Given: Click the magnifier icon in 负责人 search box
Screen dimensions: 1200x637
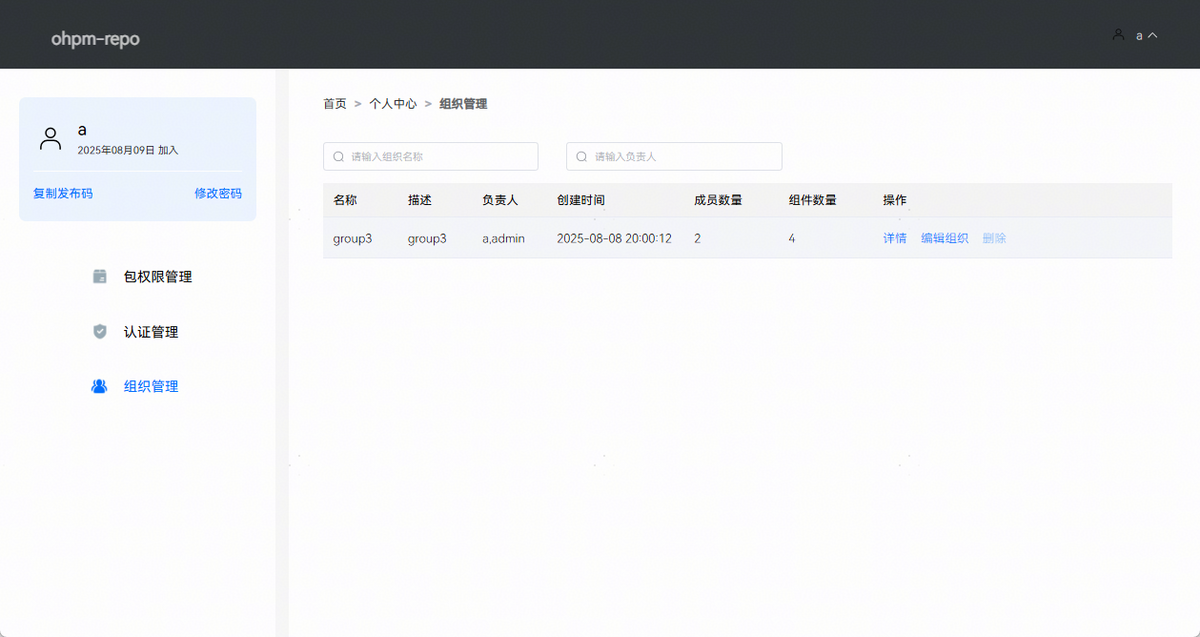Looking at the screenshot, I should click(x=582, y=157).
